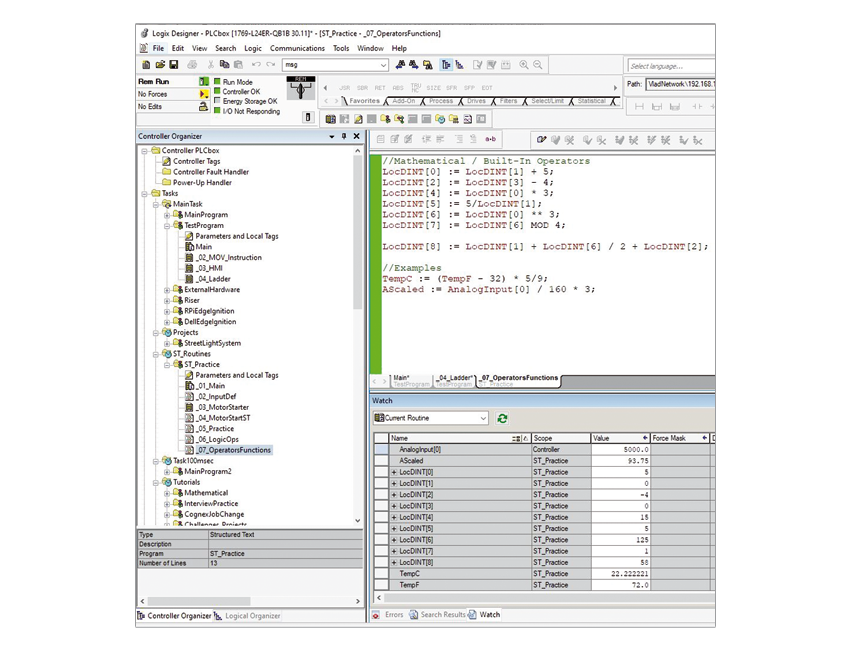The image size is (850, 650).
Task: Click the Find Previous binoculars icon
Action: tap(400, 65)
